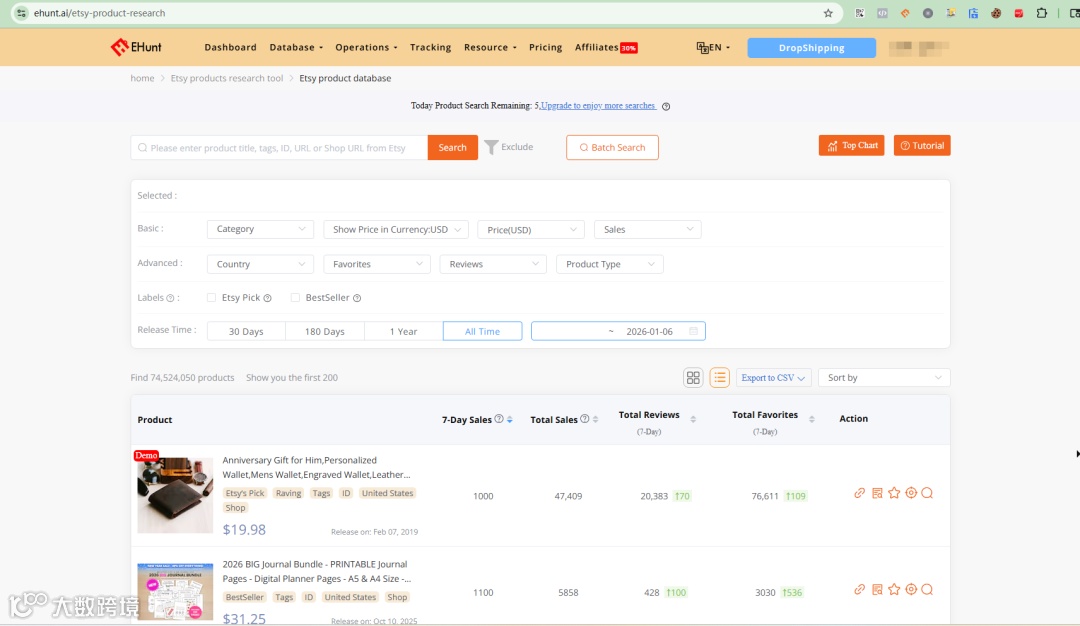
Task: Click the Batch Search button
Action: (612, 147)
